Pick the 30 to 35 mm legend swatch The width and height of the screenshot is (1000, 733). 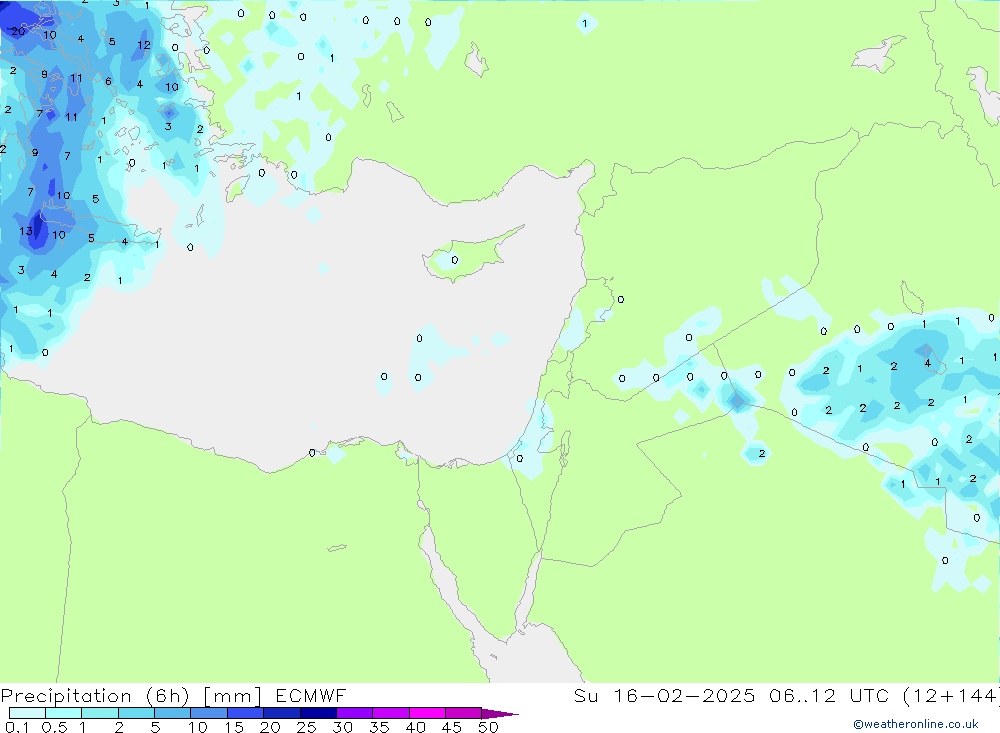[355, 713]
